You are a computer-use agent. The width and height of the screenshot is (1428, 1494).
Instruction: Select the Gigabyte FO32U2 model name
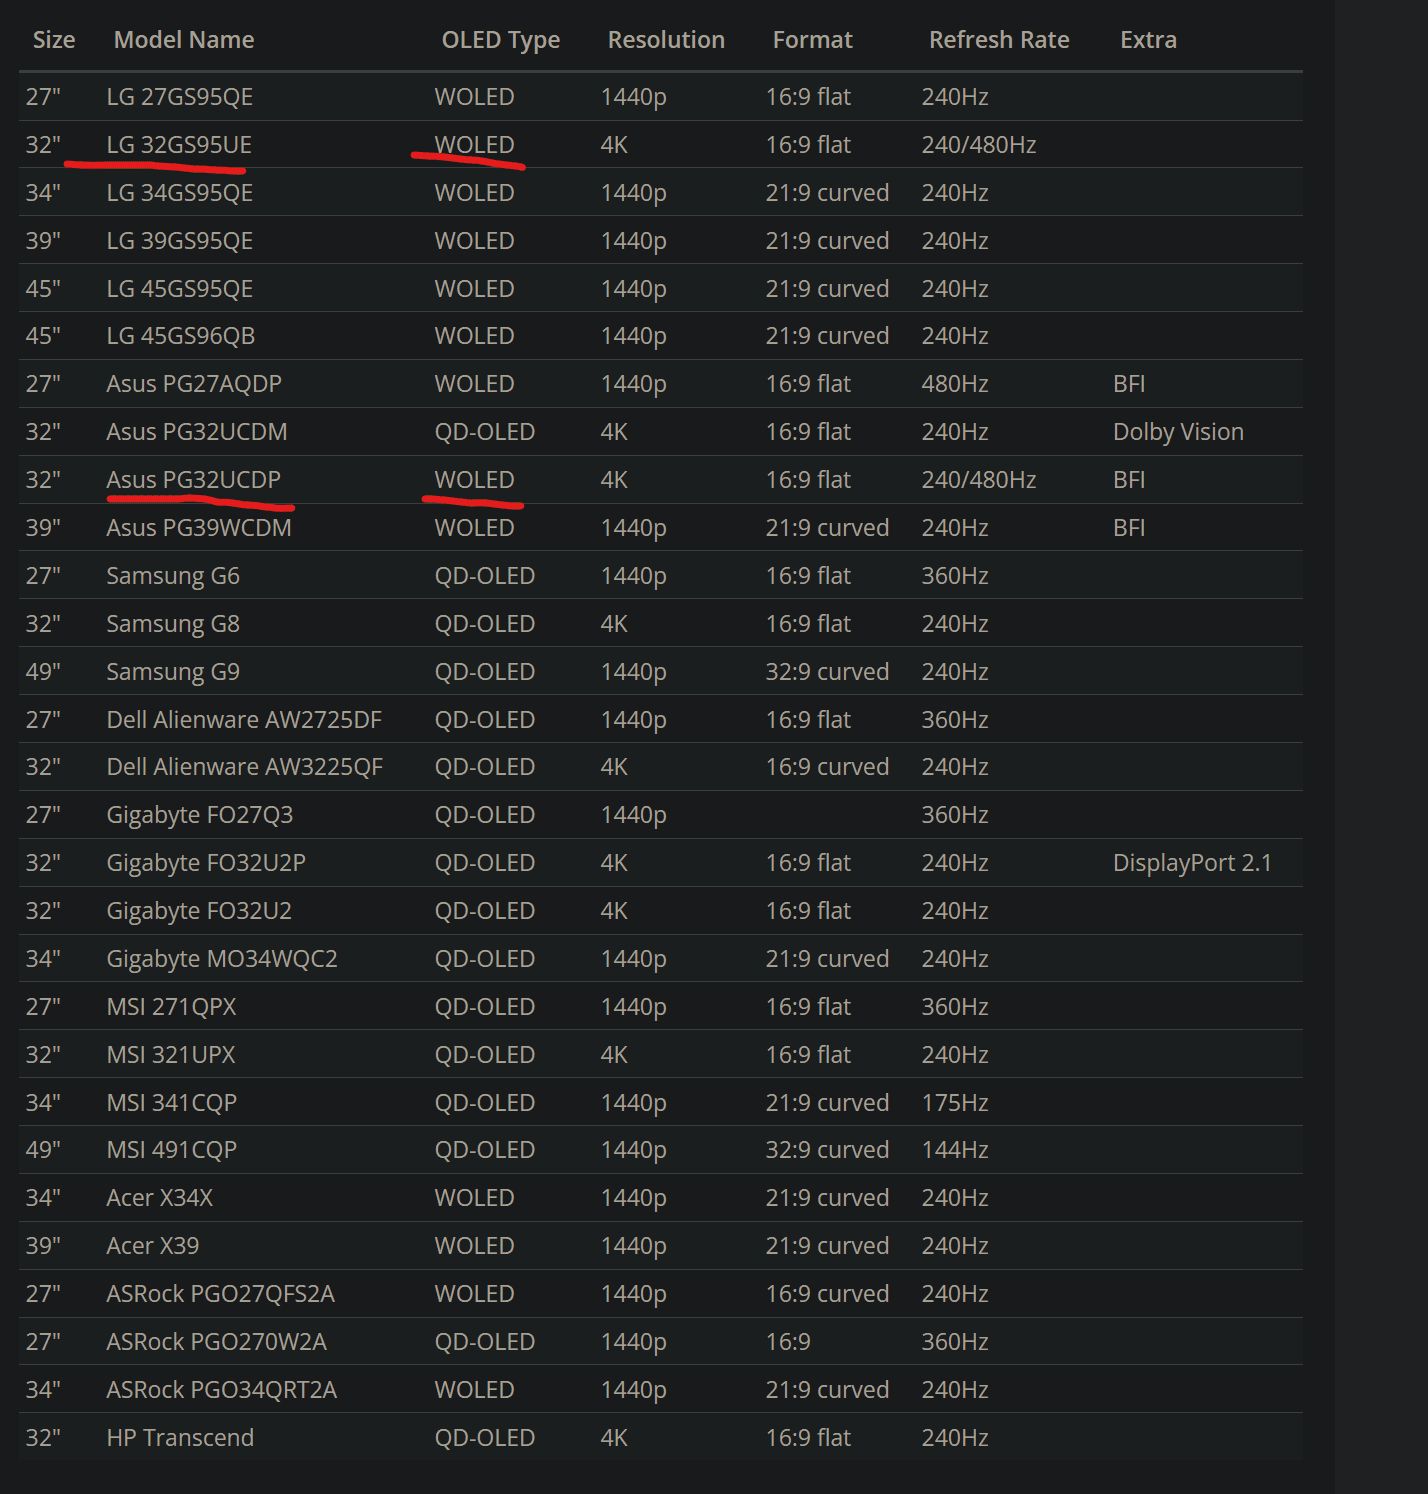[199, 911]
